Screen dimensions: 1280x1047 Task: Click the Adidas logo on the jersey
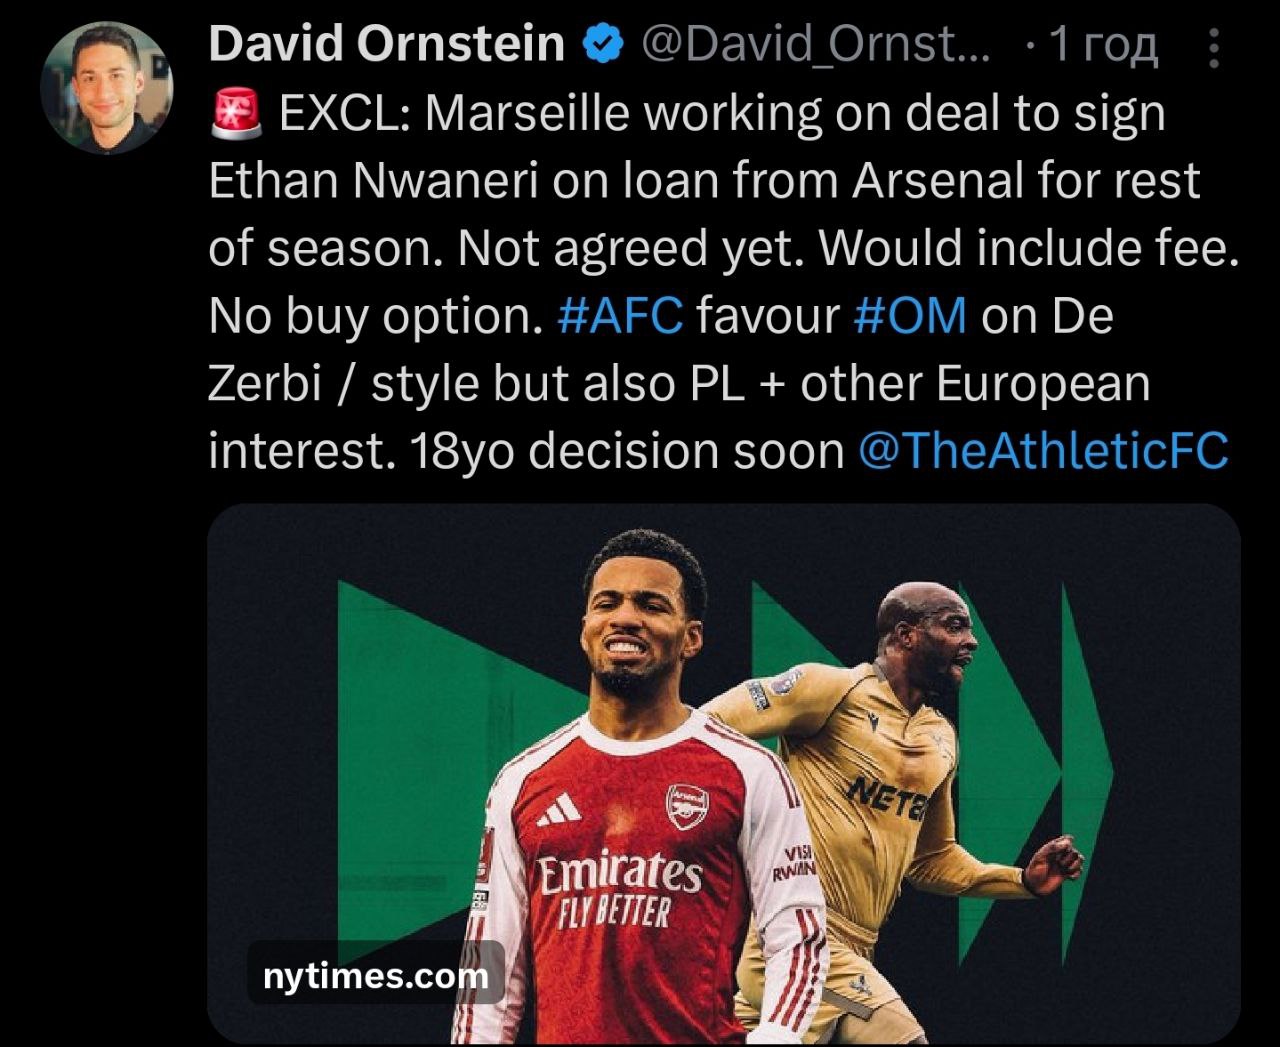(559, 812)
